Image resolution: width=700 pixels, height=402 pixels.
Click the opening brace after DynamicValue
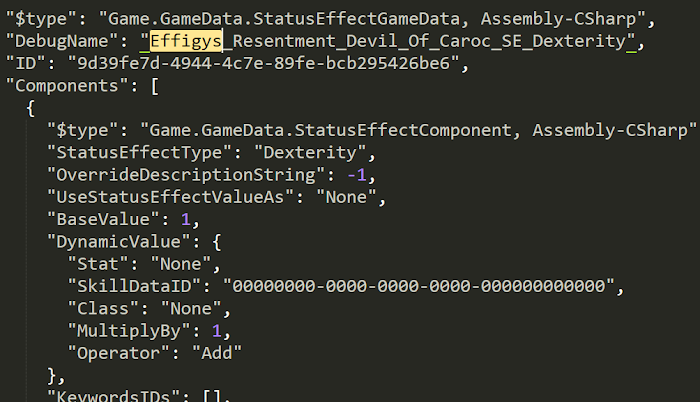pos(217,242)
